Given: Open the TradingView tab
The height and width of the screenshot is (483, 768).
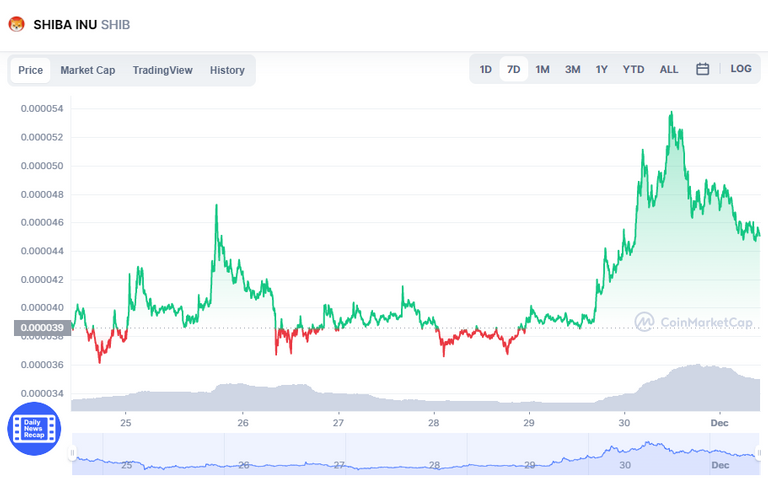Looking at the screenshot, I should click(163, 70).
